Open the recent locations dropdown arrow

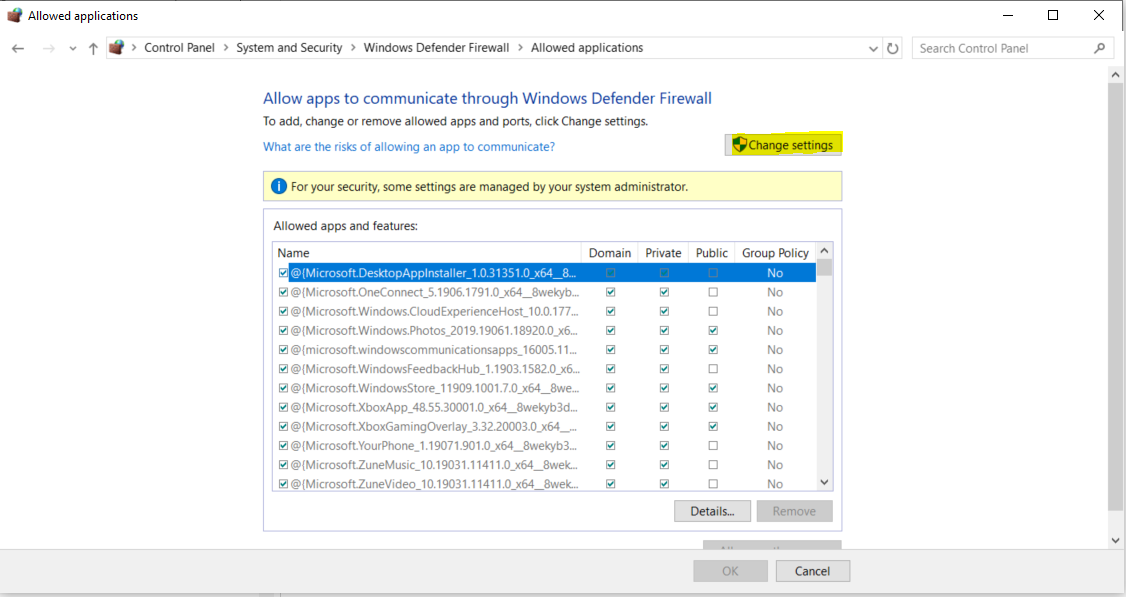pyautogui.click(x=73, y=49)
